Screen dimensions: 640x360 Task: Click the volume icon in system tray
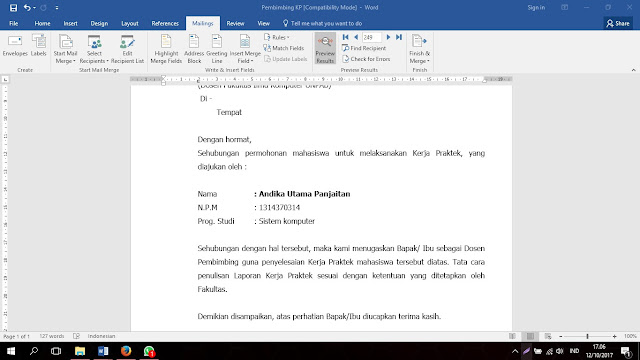(560, 351)
